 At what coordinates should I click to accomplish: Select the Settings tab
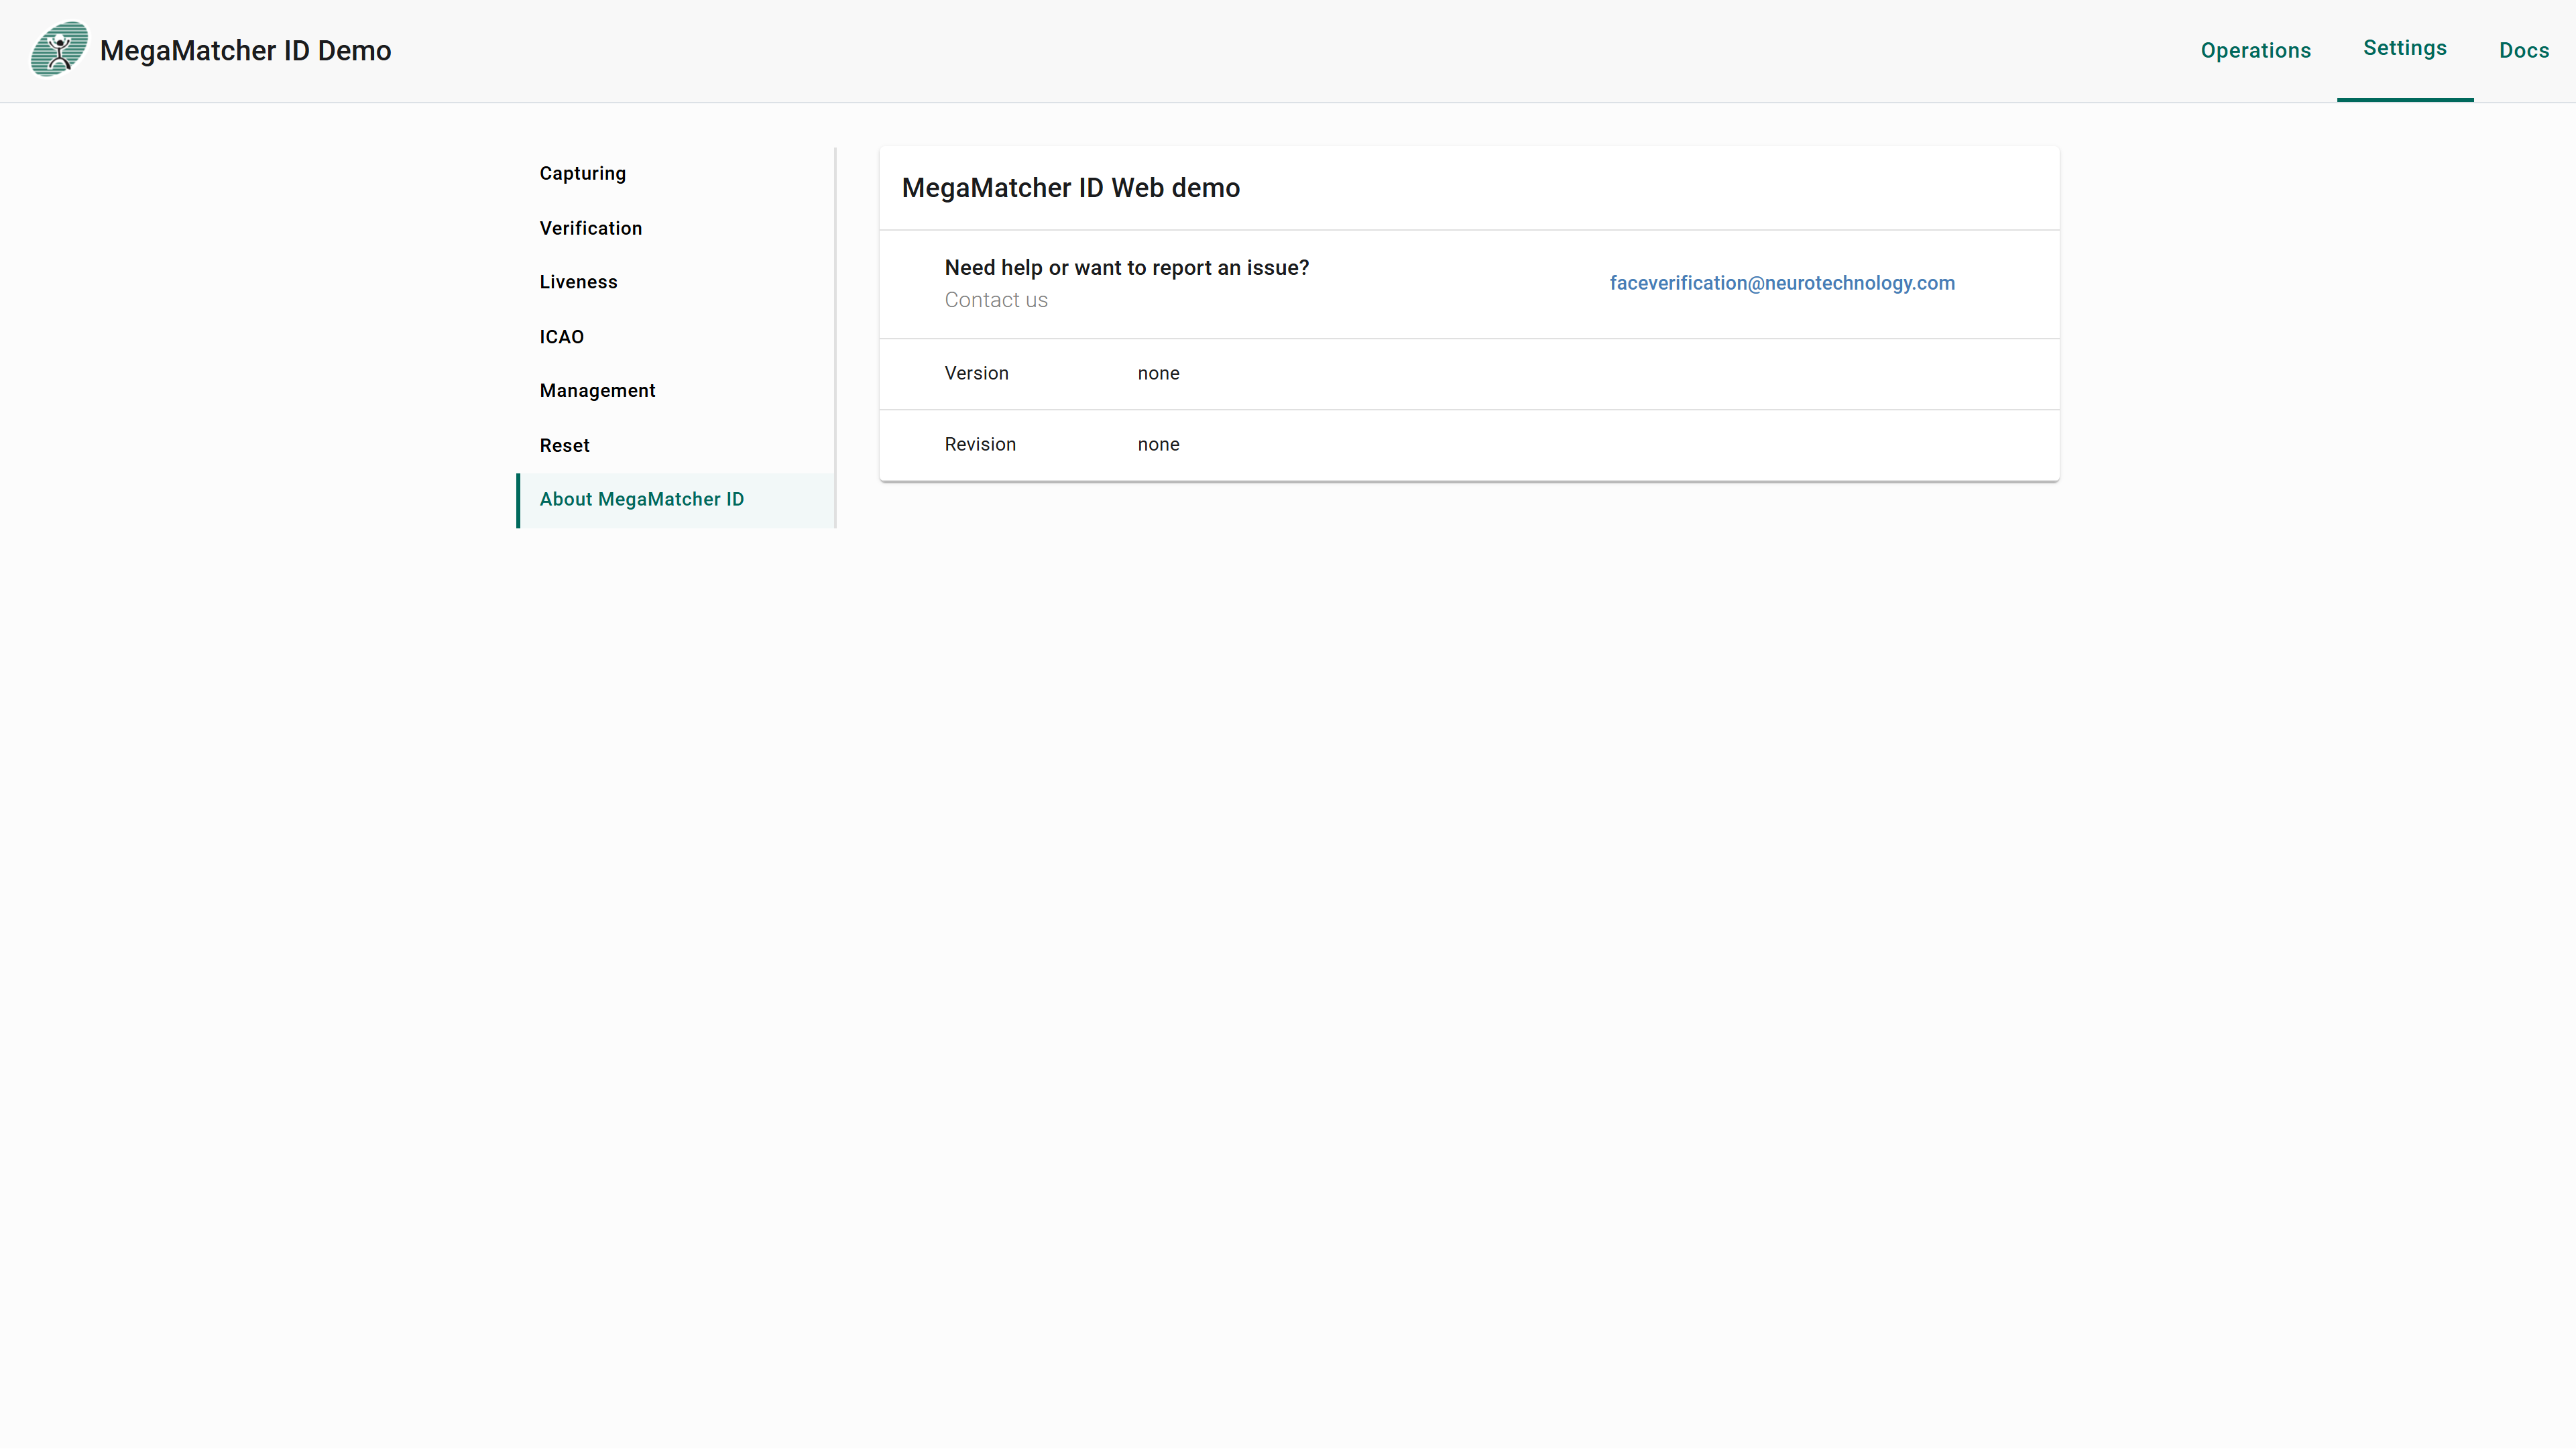(2404, 49)
